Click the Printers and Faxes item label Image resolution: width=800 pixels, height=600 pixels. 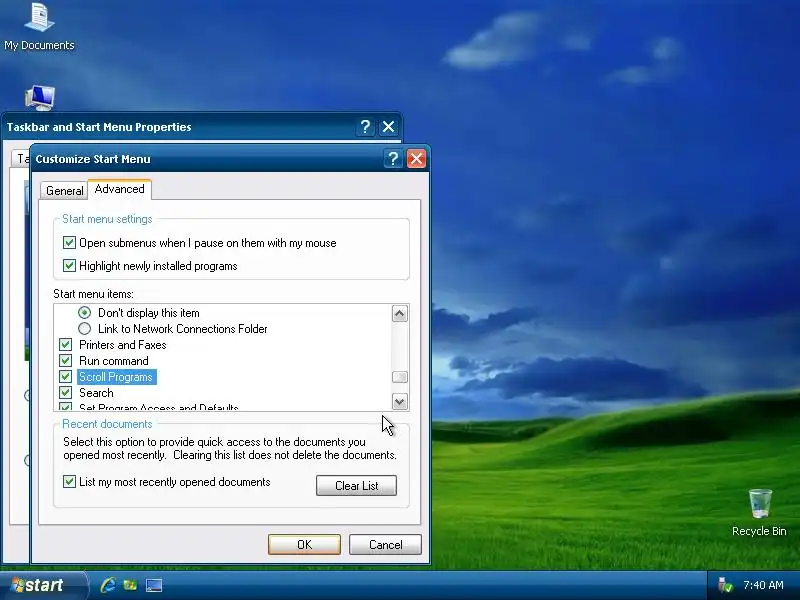click(122, 345)
